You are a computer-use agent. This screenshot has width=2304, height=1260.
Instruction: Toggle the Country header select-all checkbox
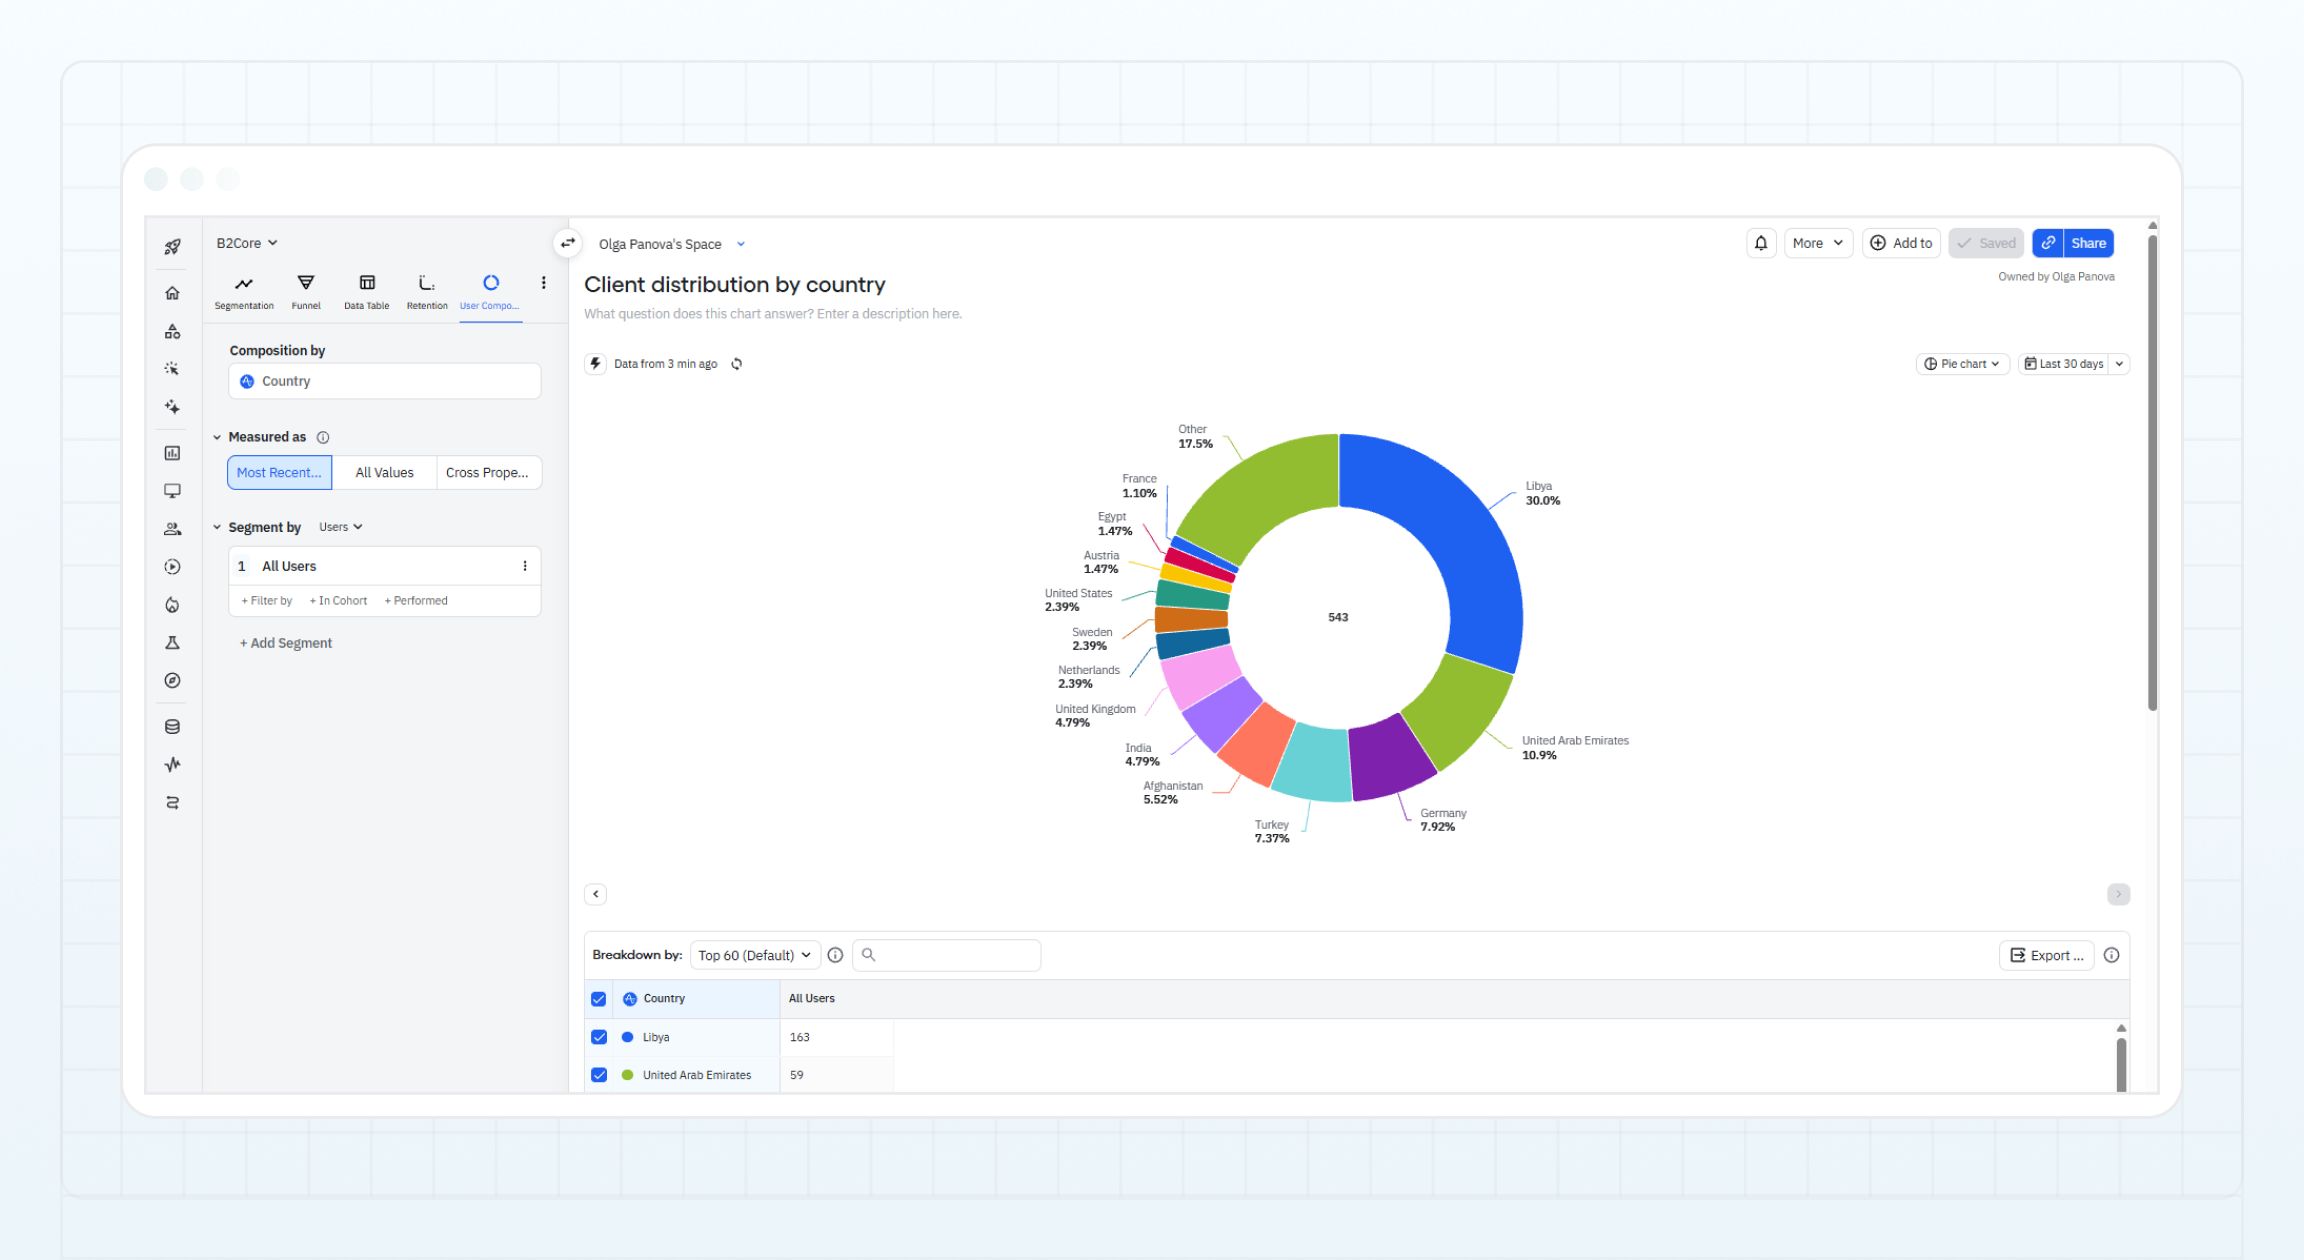click(599, 999)
